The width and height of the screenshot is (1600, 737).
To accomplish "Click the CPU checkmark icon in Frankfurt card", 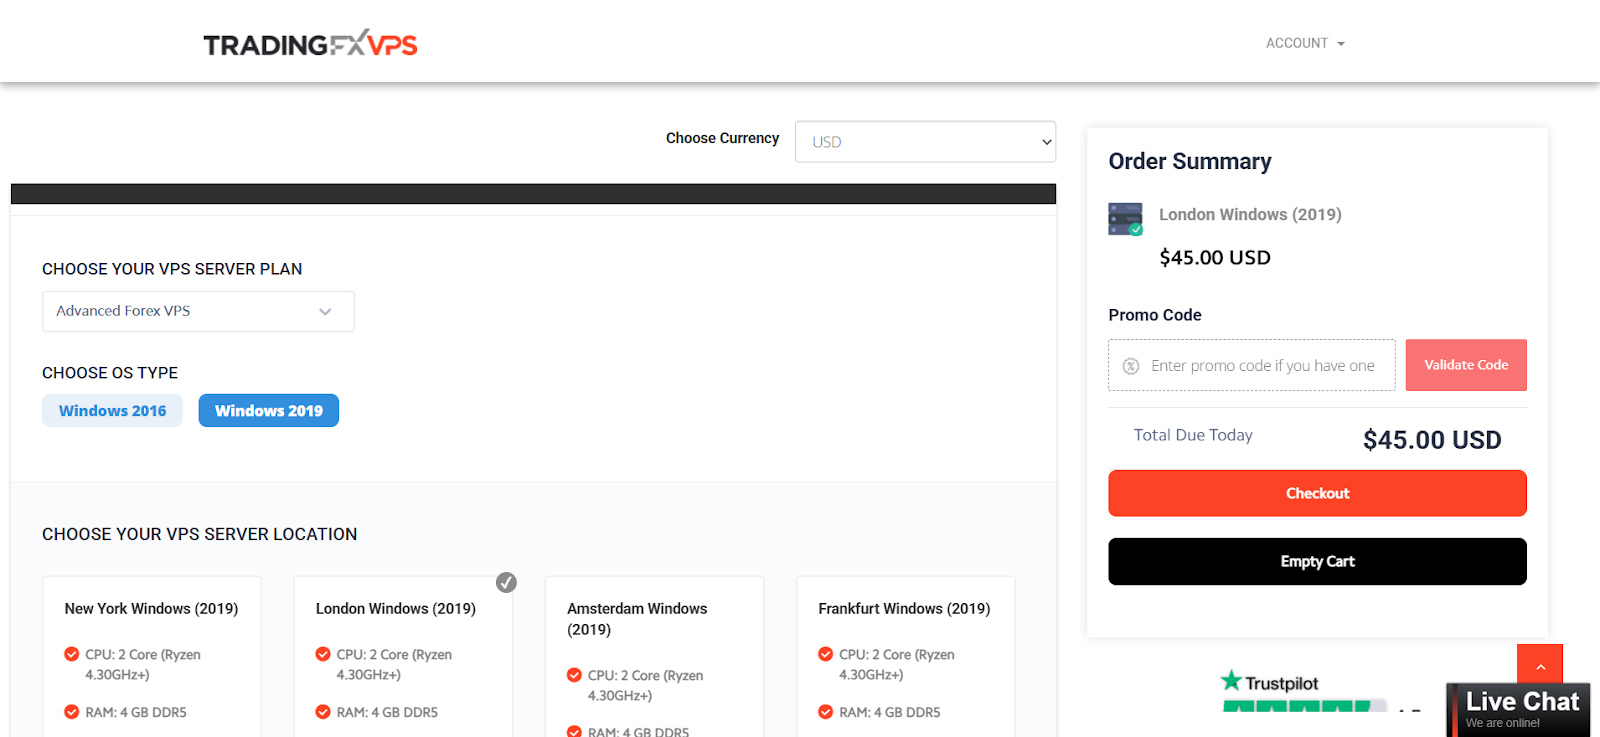I will pyautogui.click(x=826, y=654).
